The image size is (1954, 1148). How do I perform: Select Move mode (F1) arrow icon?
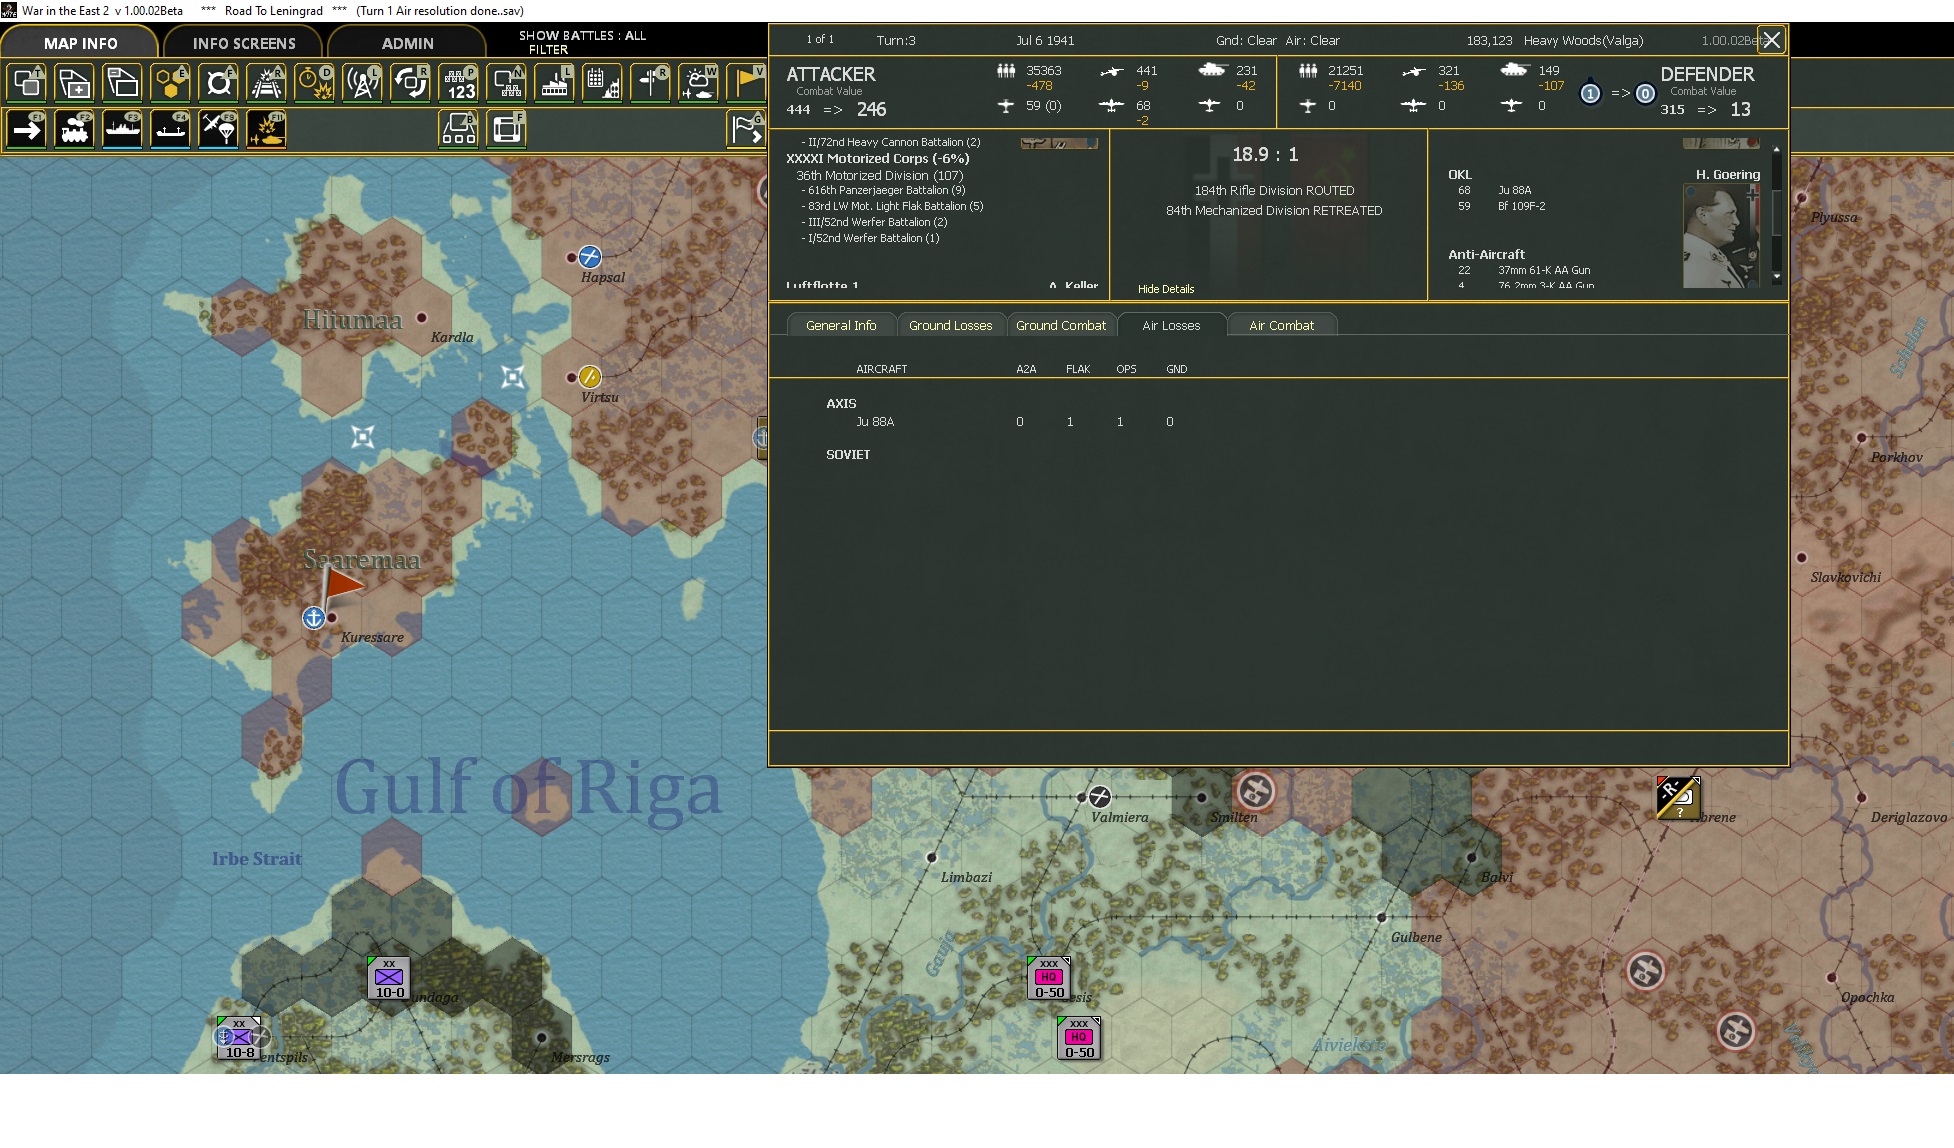(27, 129)
